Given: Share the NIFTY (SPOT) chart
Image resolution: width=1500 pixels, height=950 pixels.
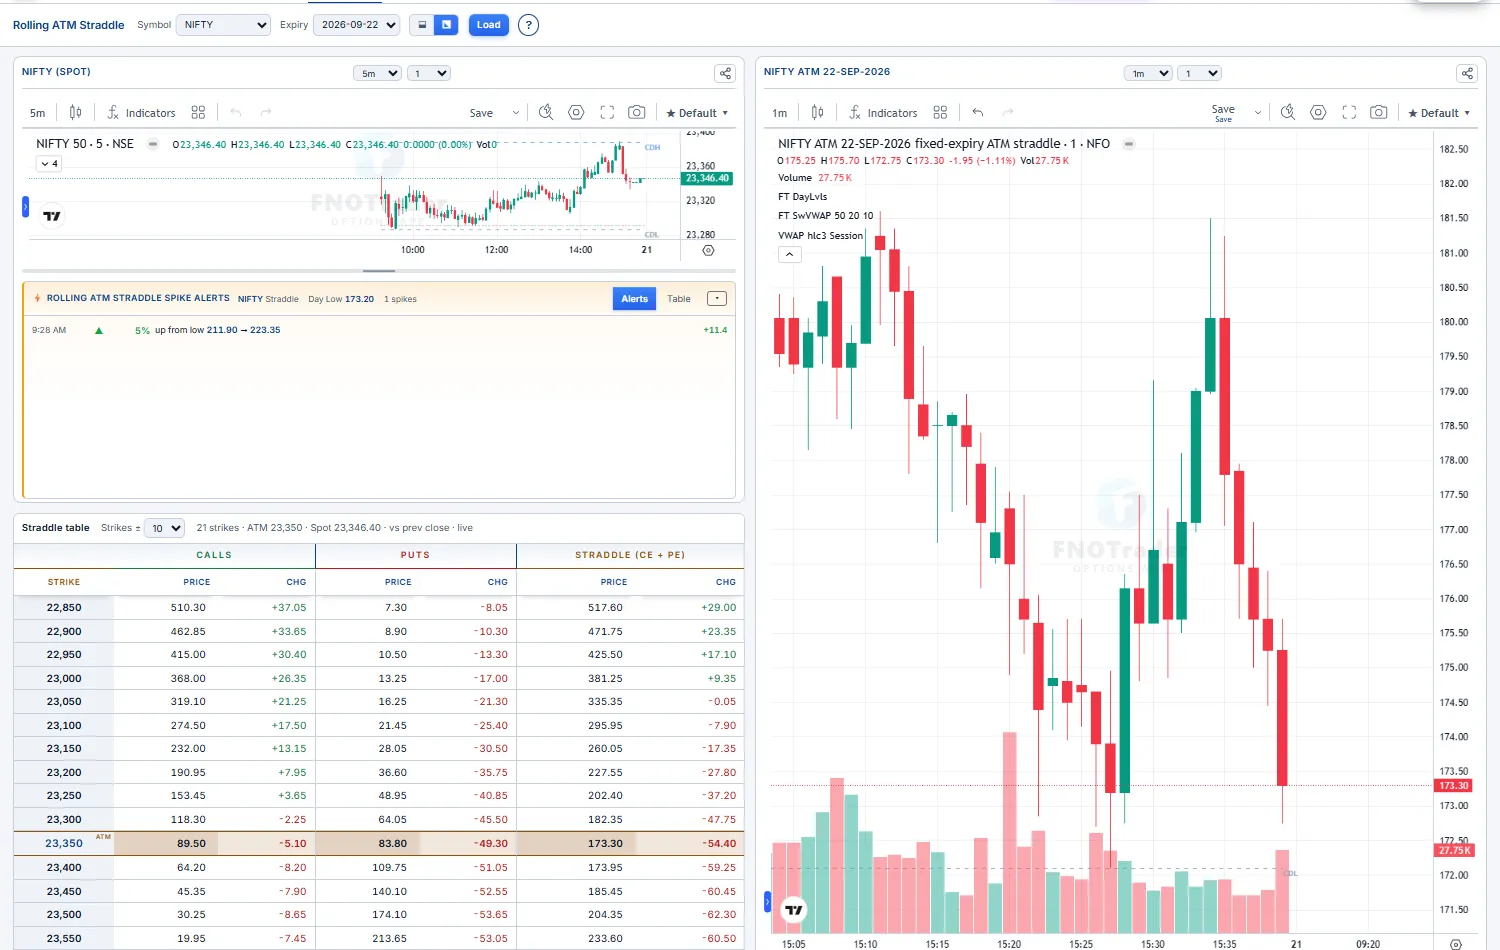Looking at the screenshot, I should (725, 73).
